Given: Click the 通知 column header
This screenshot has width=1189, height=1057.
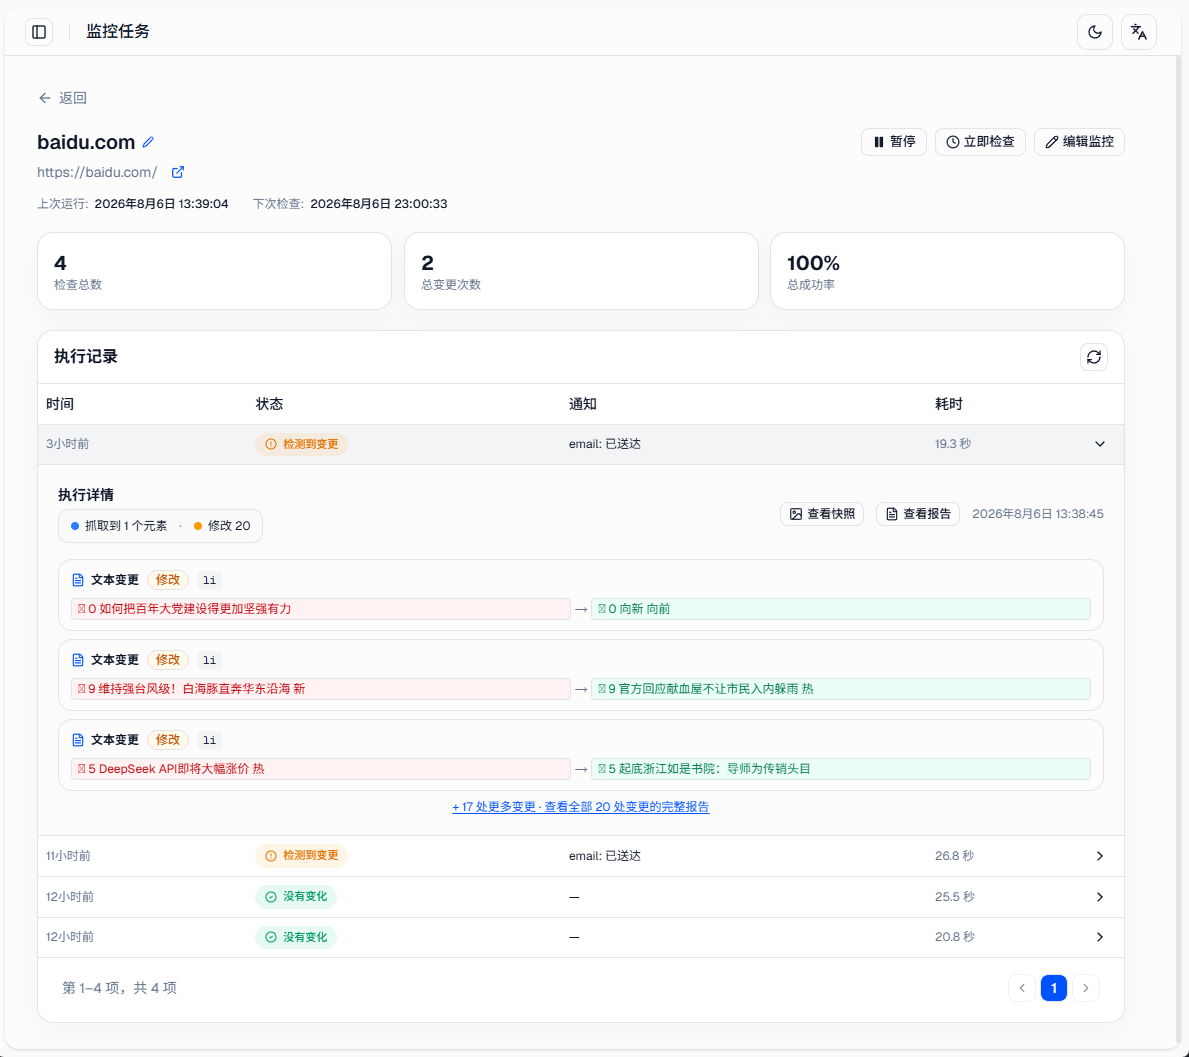Looking at the screenshot, I should (582, 404).
